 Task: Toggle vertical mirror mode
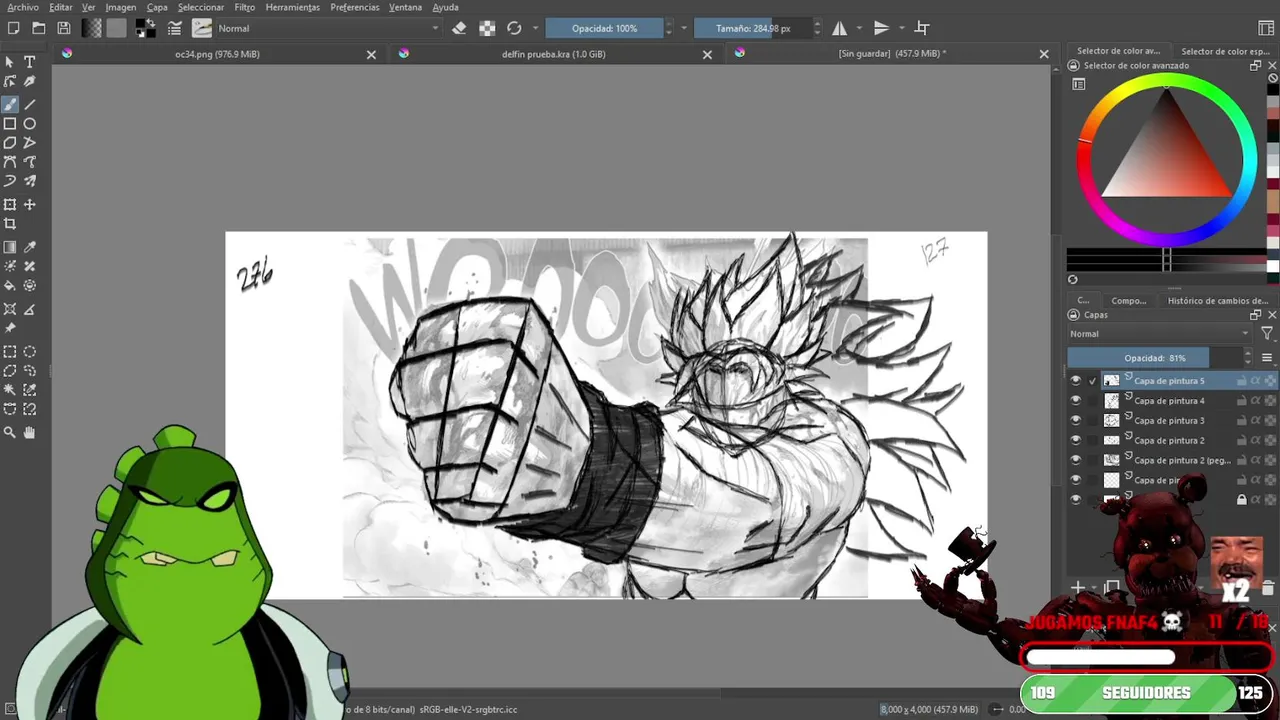(882, 28)
